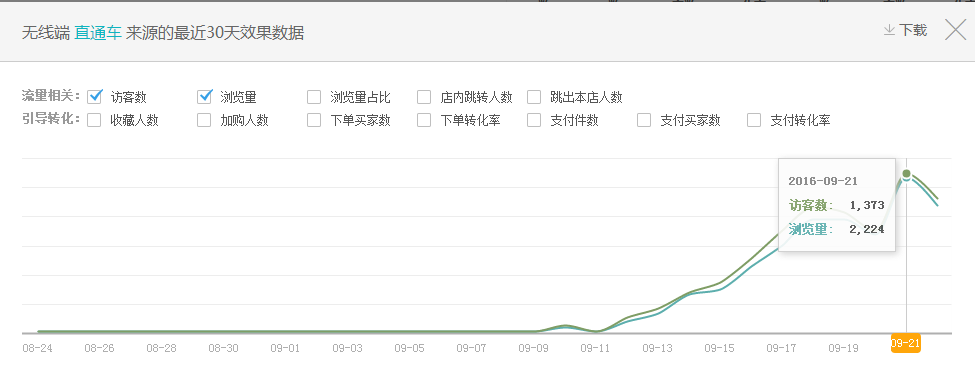The height and width of the screenshot is (374, 975).
Task: Tick the 收藏人数 checkbox
Action: point(95,120)
